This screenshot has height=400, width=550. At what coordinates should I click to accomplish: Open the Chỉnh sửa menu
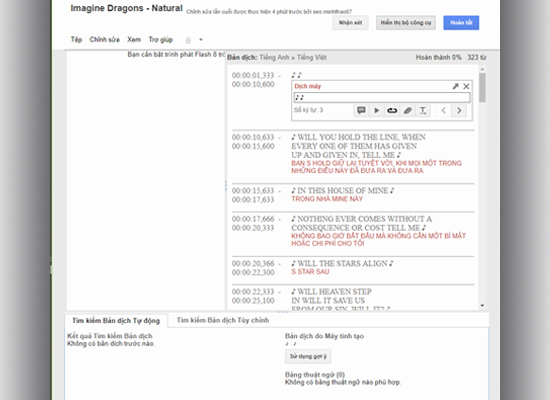[x=104, y=39]
